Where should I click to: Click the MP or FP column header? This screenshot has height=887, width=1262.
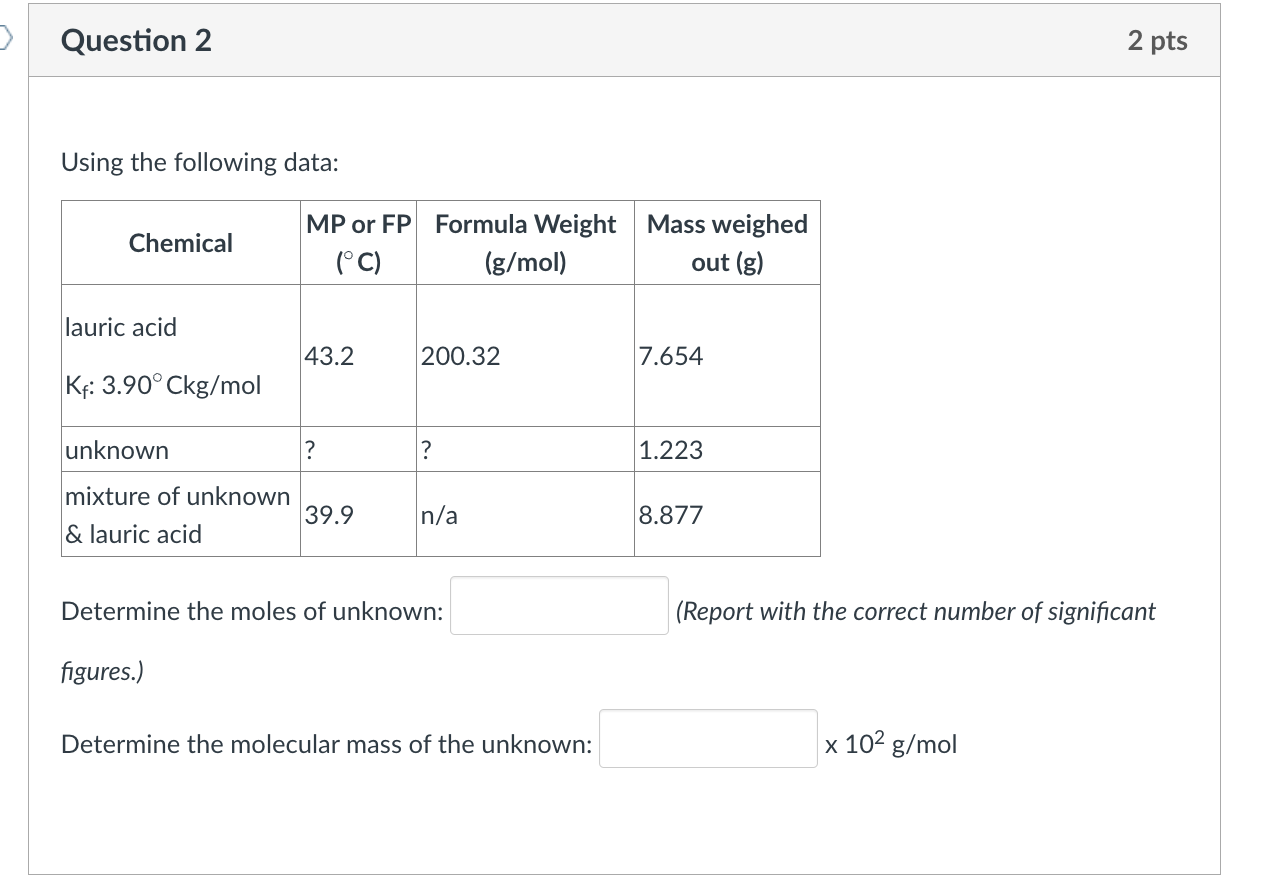(359, 242)
